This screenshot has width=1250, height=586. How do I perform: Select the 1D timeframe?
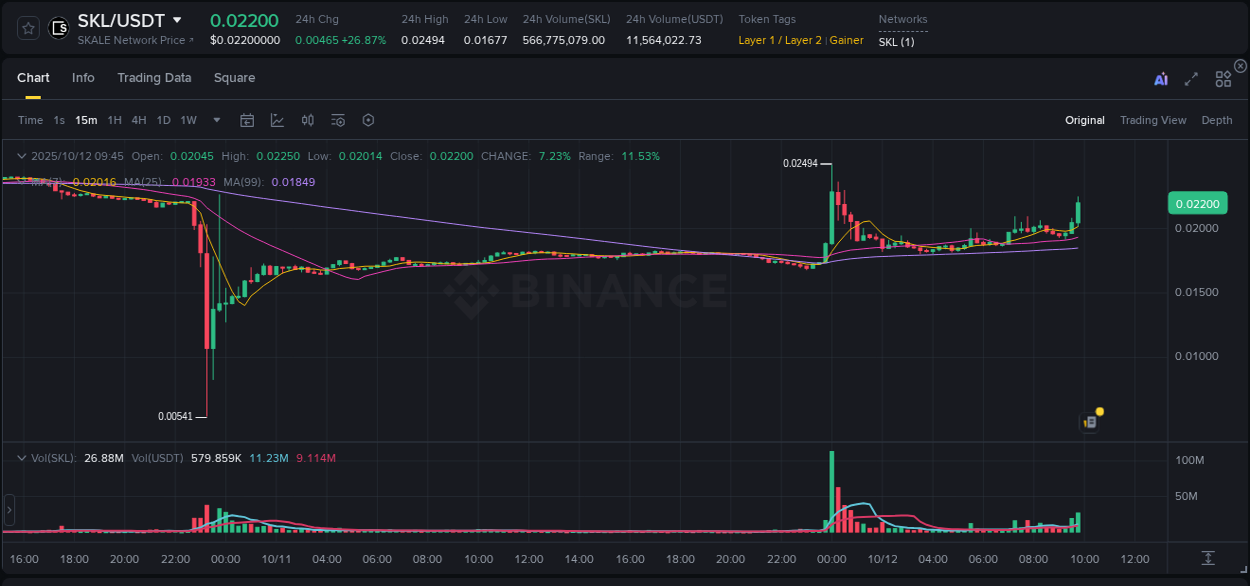point(163,119)
